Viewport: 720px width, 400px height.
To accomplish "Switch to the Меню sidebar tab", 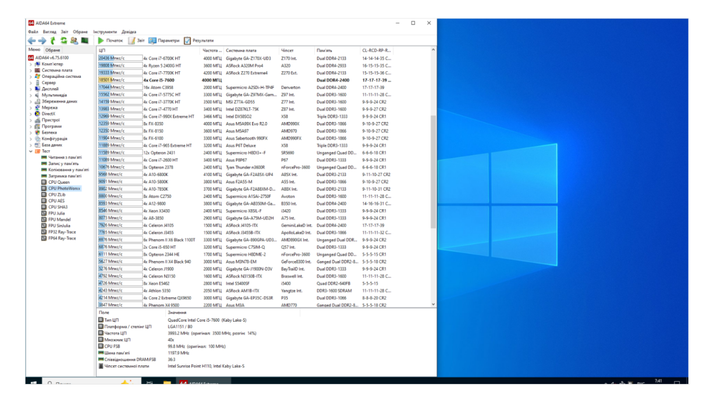I will point(34,50).
